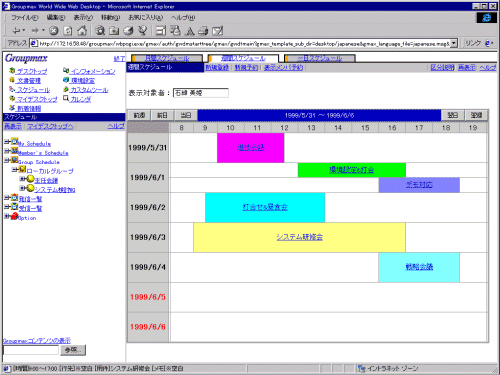Click the マイデスクトップ icon in Groupmax menu
This screenshot has width=500, height=375.
12,99
